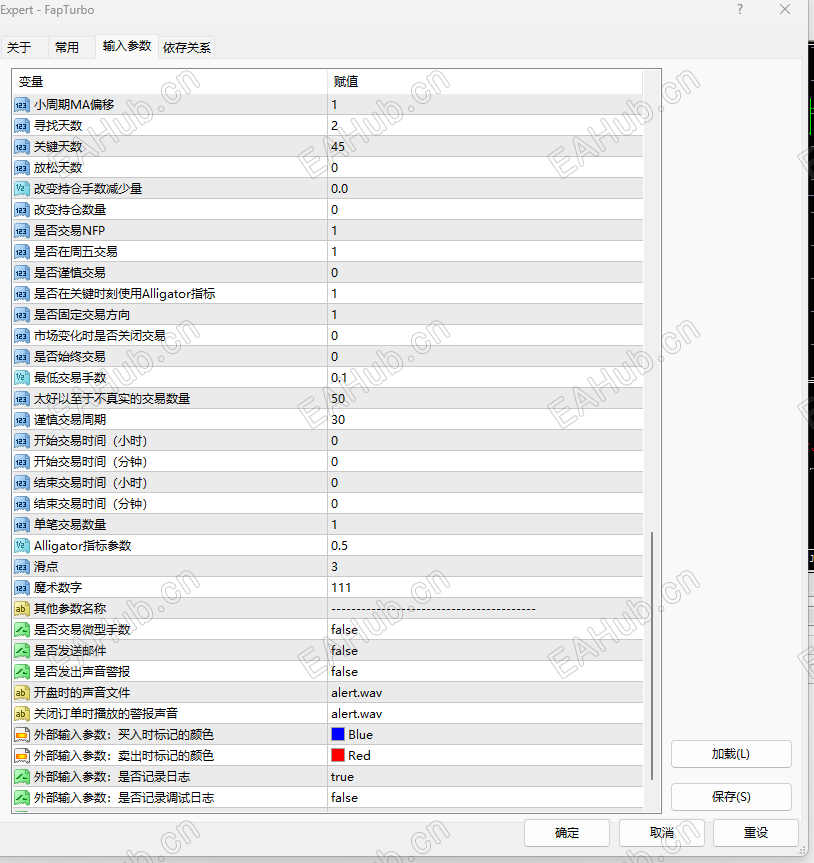Click the bool icon beside 是否记录日志

pyautogui.click(x=21, y=777)
